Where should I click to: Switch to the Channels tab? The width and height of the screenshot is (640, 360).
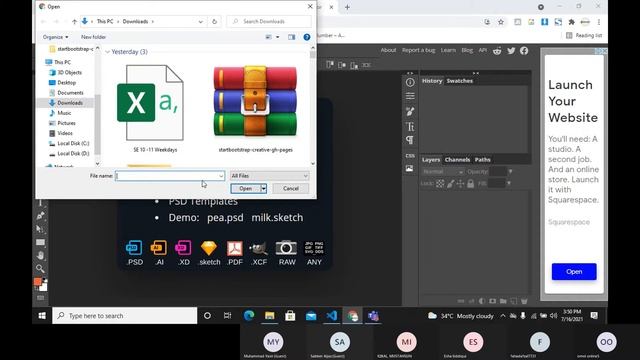point(457,160)
